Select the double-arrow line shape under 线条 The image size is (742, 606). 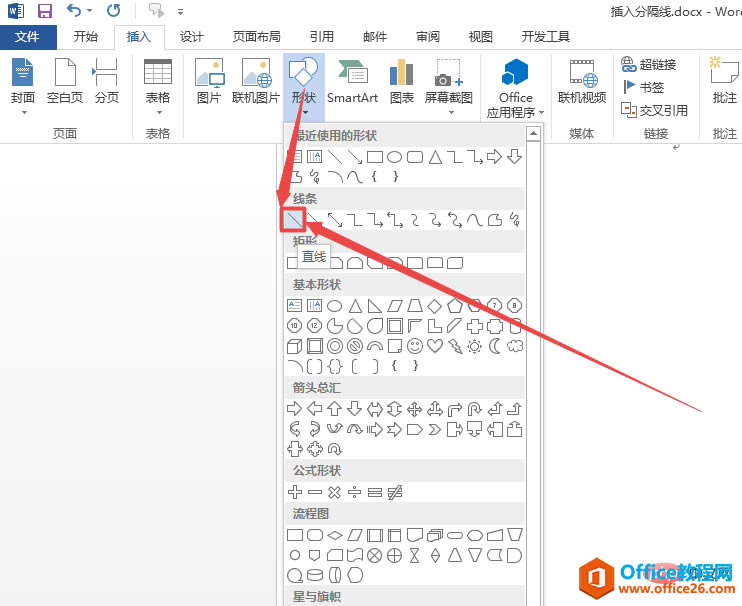tap(335, 220)
